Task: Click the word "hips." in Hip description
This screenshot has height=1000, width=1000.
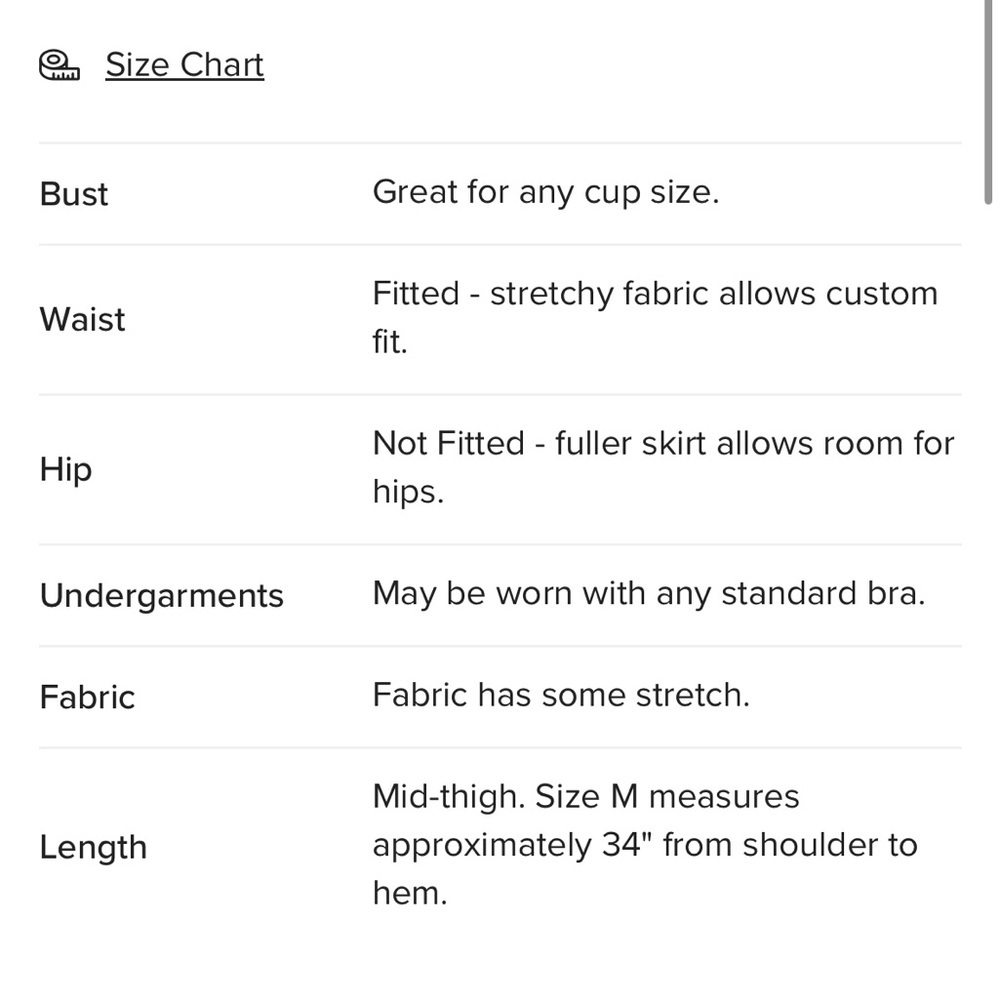Action: pyautogui.click(x=407, y=492)
